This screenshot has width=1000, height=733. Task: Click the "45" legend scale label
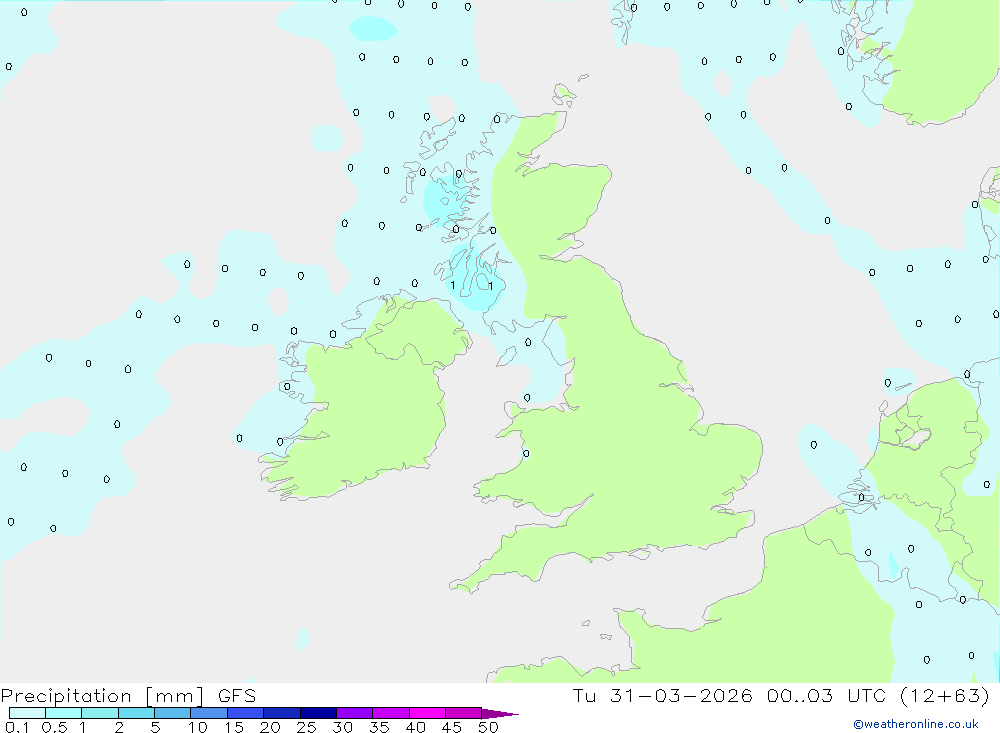tap(452, 727)
